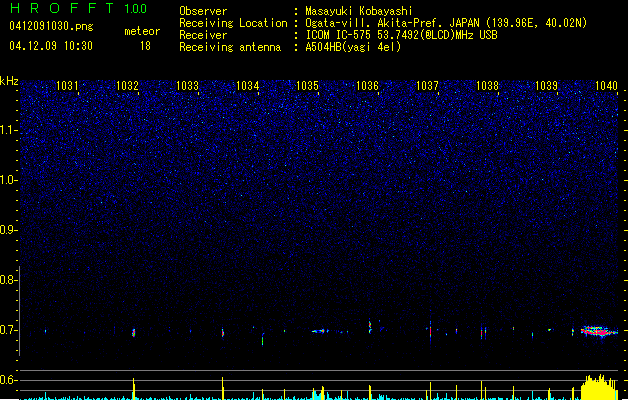Click the Ogata-vill. Akita-Pref. JAPAN location value
The width and height of the screenshot is (629, 400).
coord(446,23)
